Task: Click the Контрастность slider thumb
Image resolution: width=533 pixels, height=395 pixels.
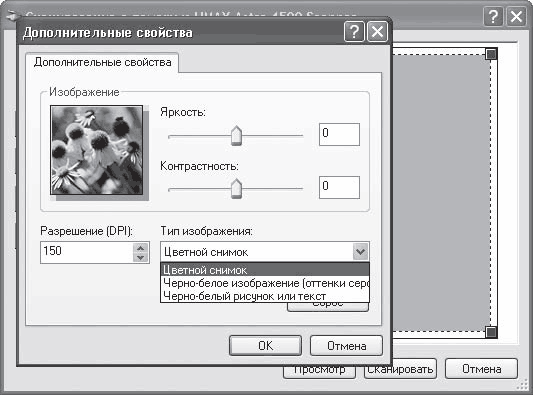Action: click(x=236, y=188)
